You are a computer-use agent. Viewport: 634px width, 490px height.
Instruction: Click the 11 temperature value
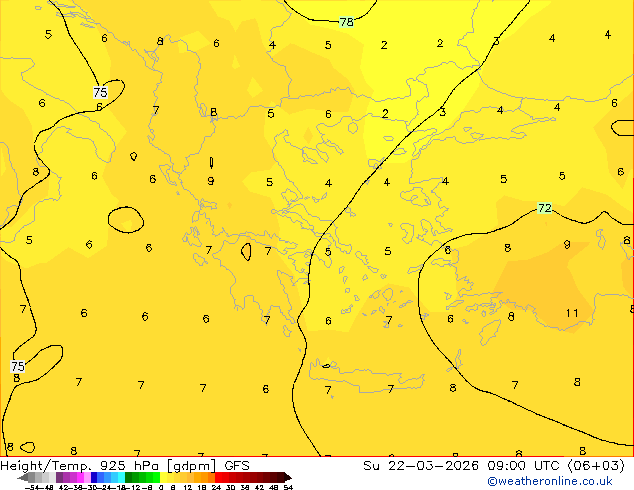[572, 313]
